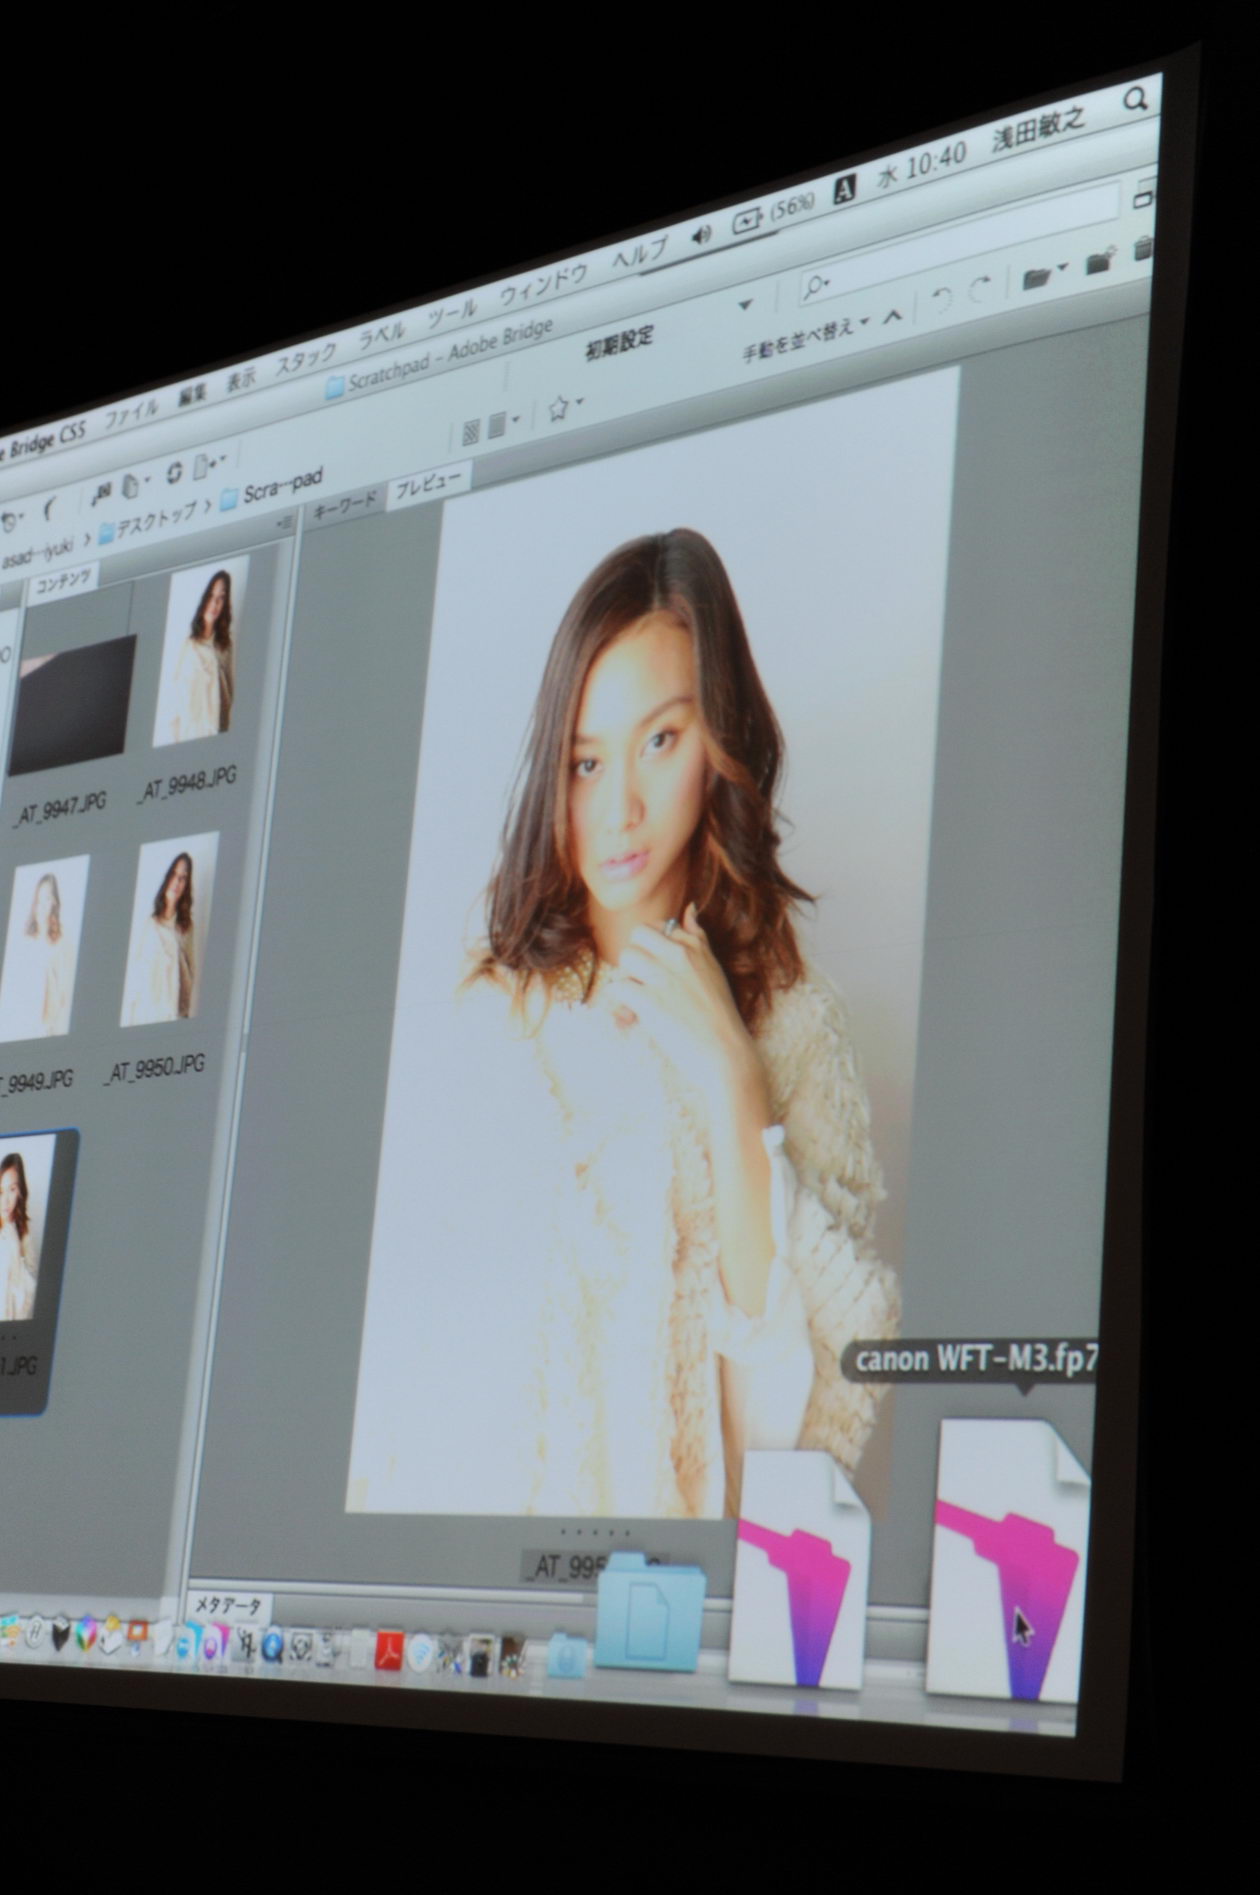
Task: Click the reveal recent file clock icon
Action: click(9, 521)
